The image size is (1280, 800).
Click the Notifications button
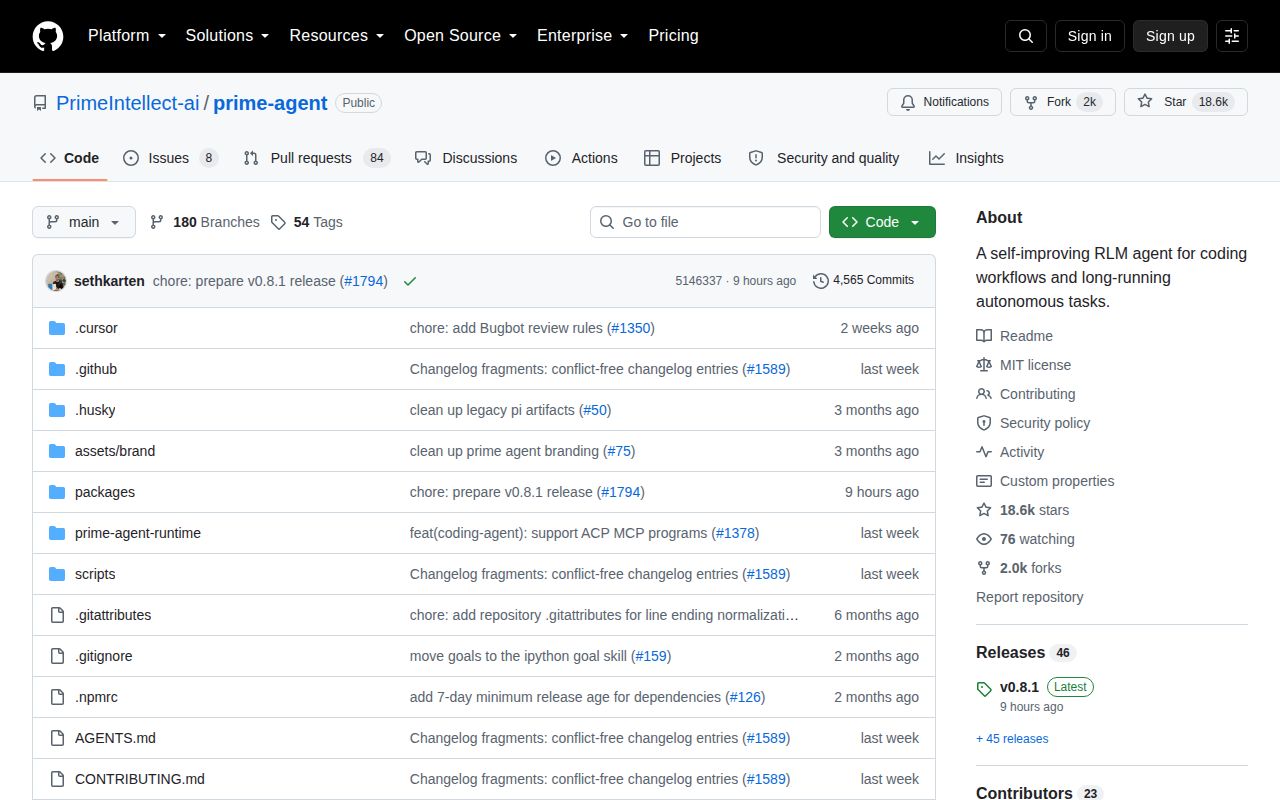coord(945,102)
